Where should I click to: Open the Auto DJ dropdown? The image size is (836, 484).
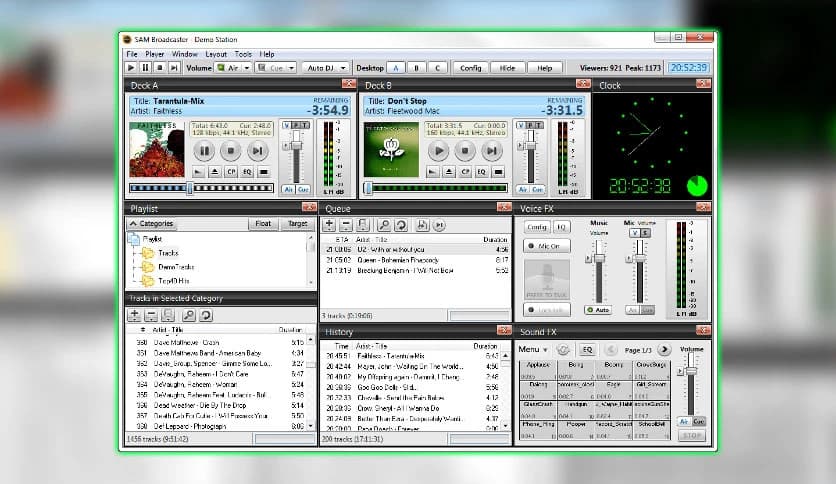click(x=343, y=68)
